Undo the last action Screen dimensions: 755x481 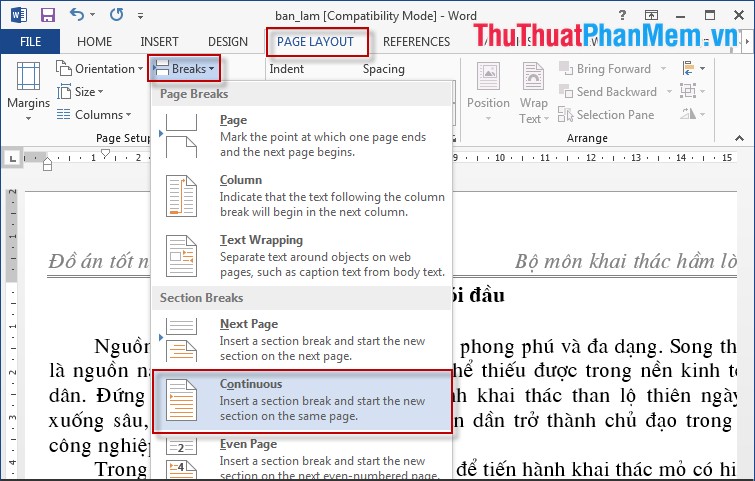(77, 14)
